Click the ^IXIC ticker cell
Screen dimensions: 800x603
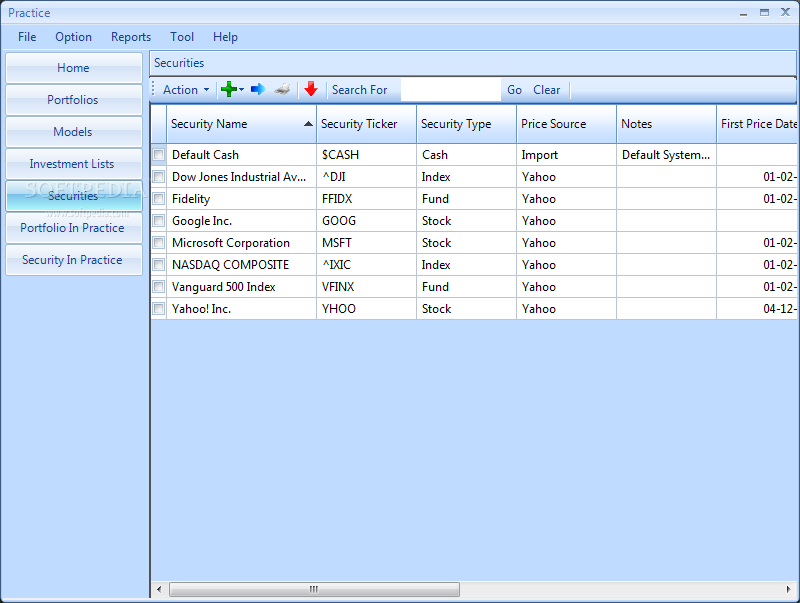(x=366, y=264)
